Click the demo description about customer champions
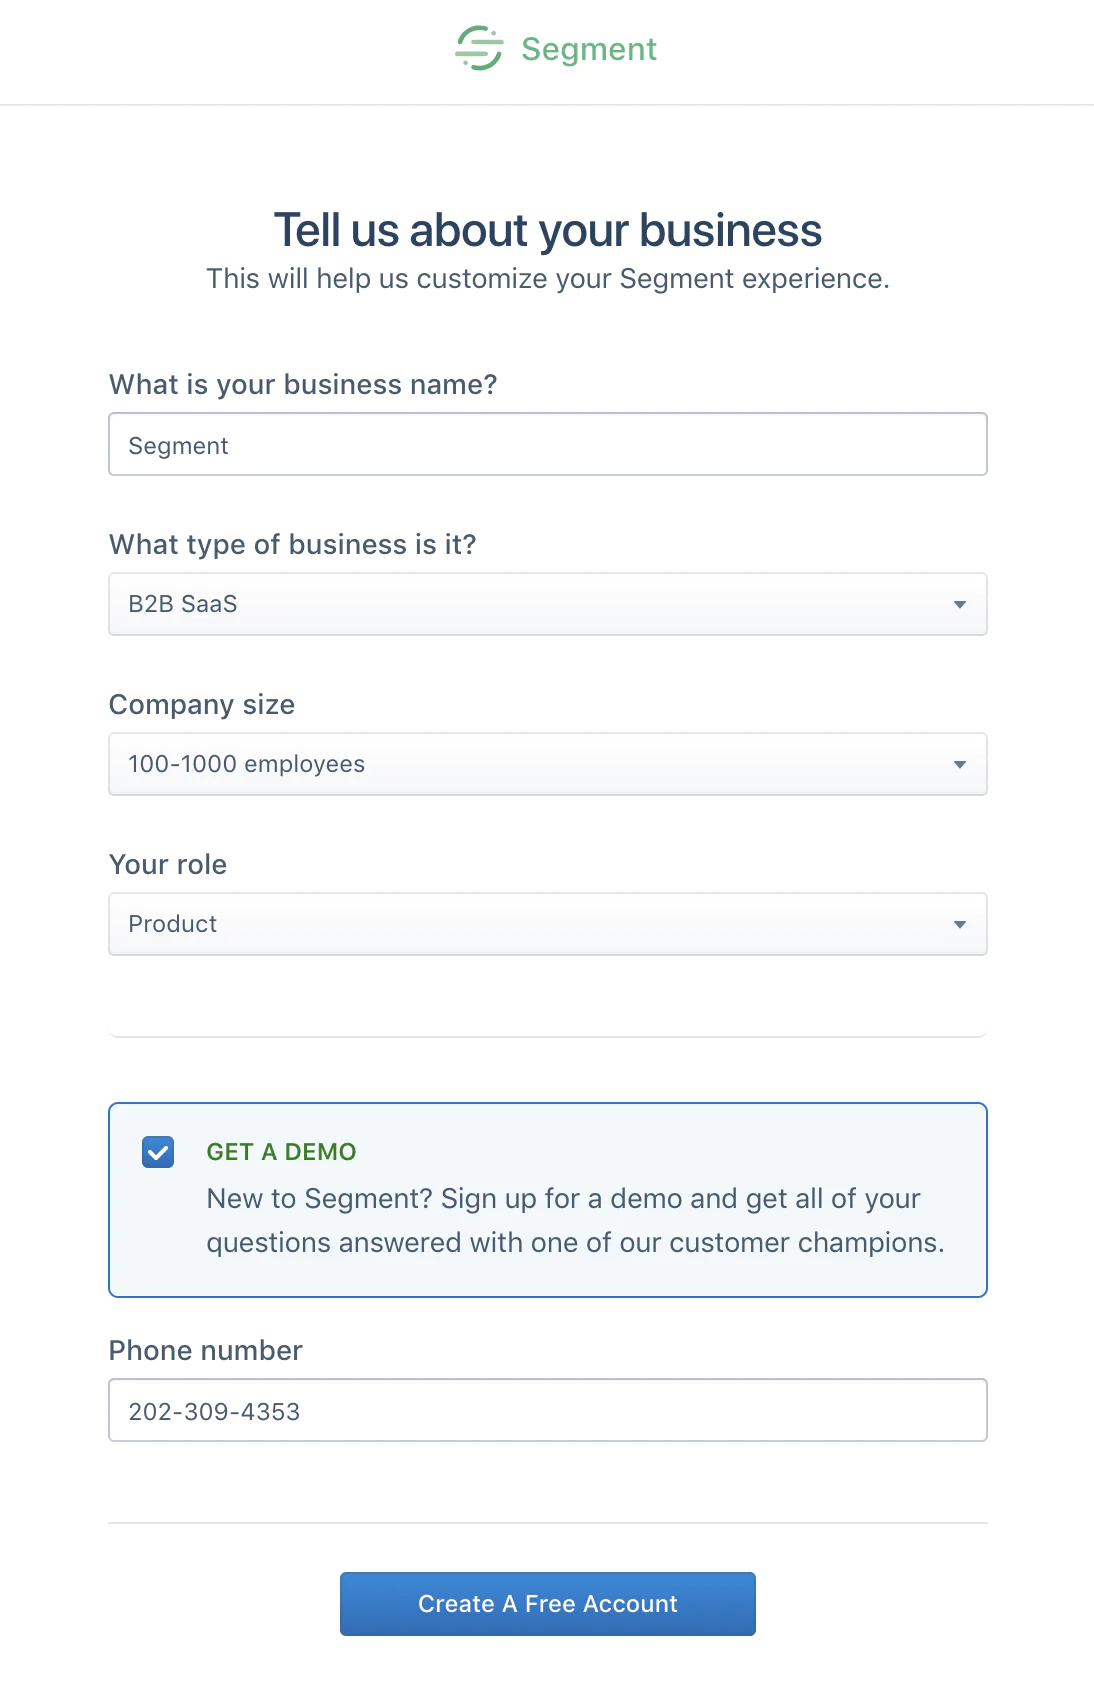 (x=575, y=1220)
